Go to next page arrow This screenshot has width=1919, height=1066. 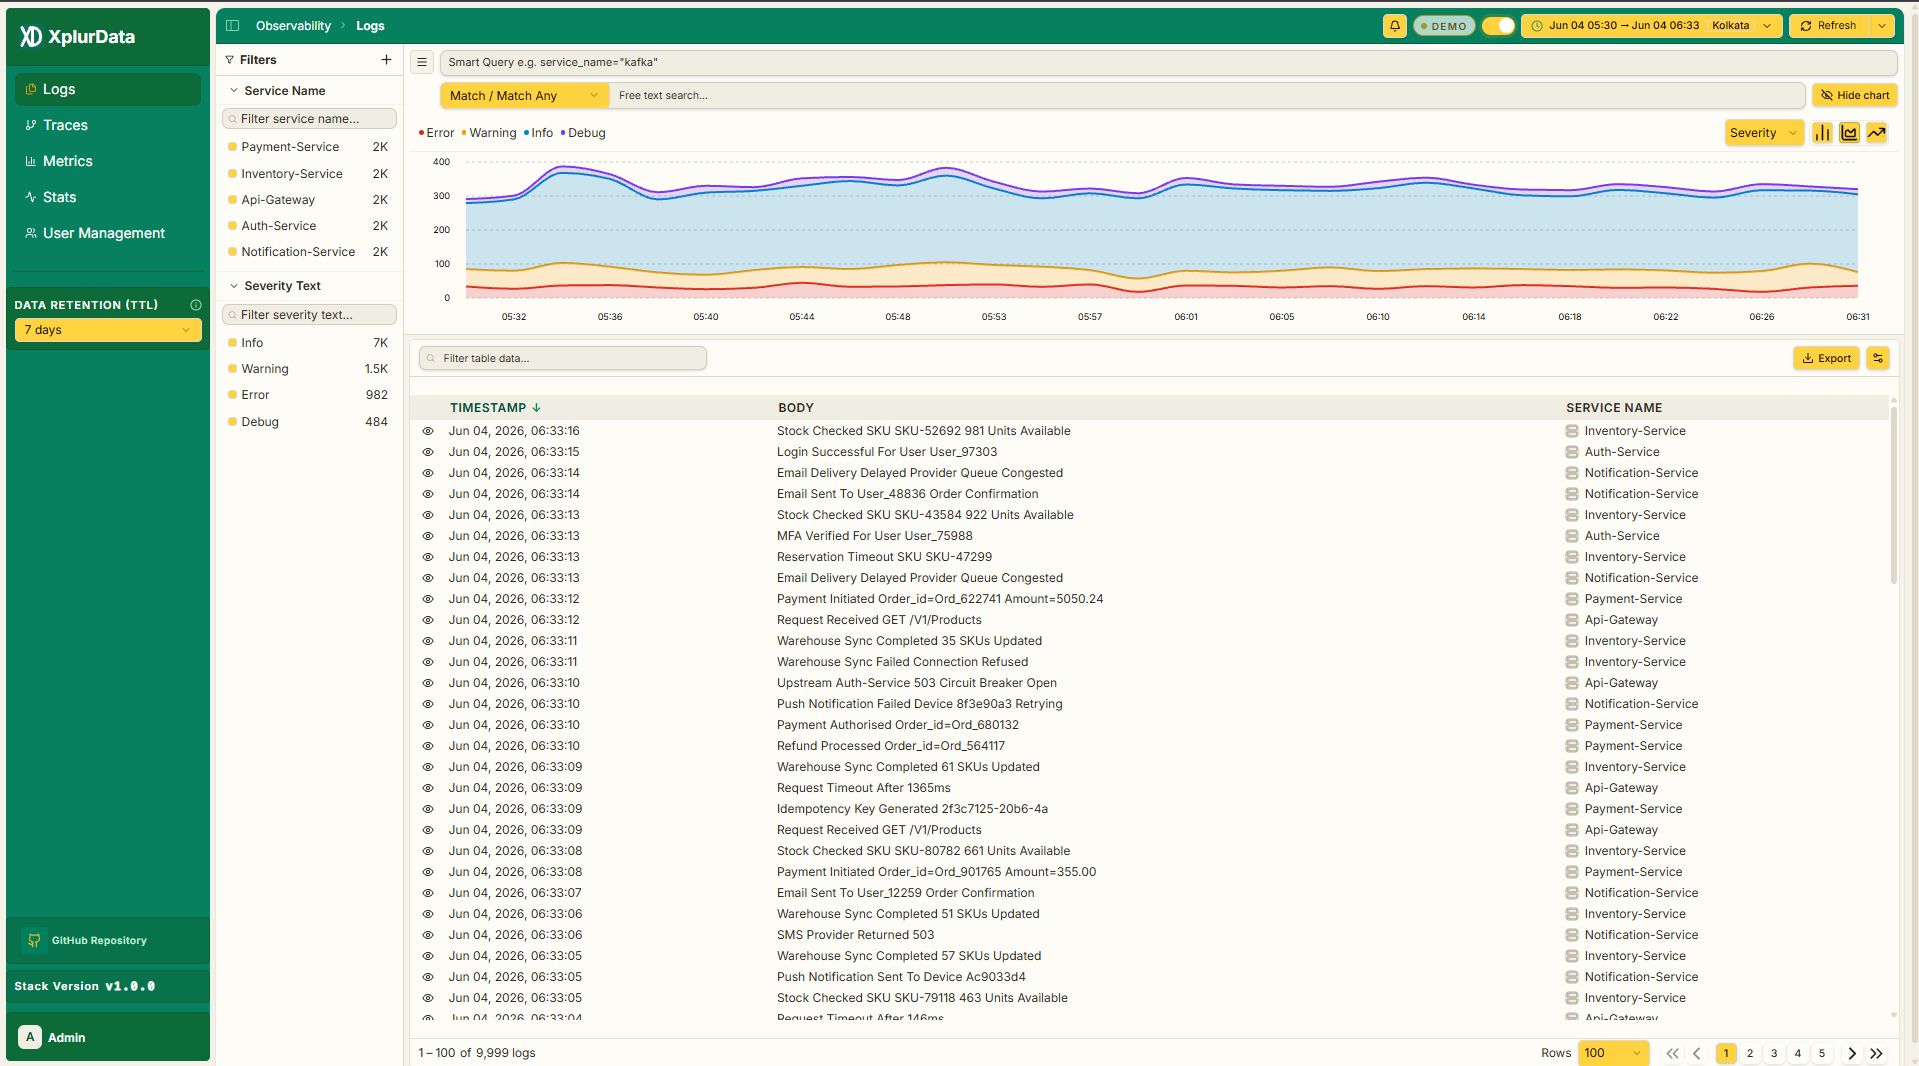[1852, 1053]
